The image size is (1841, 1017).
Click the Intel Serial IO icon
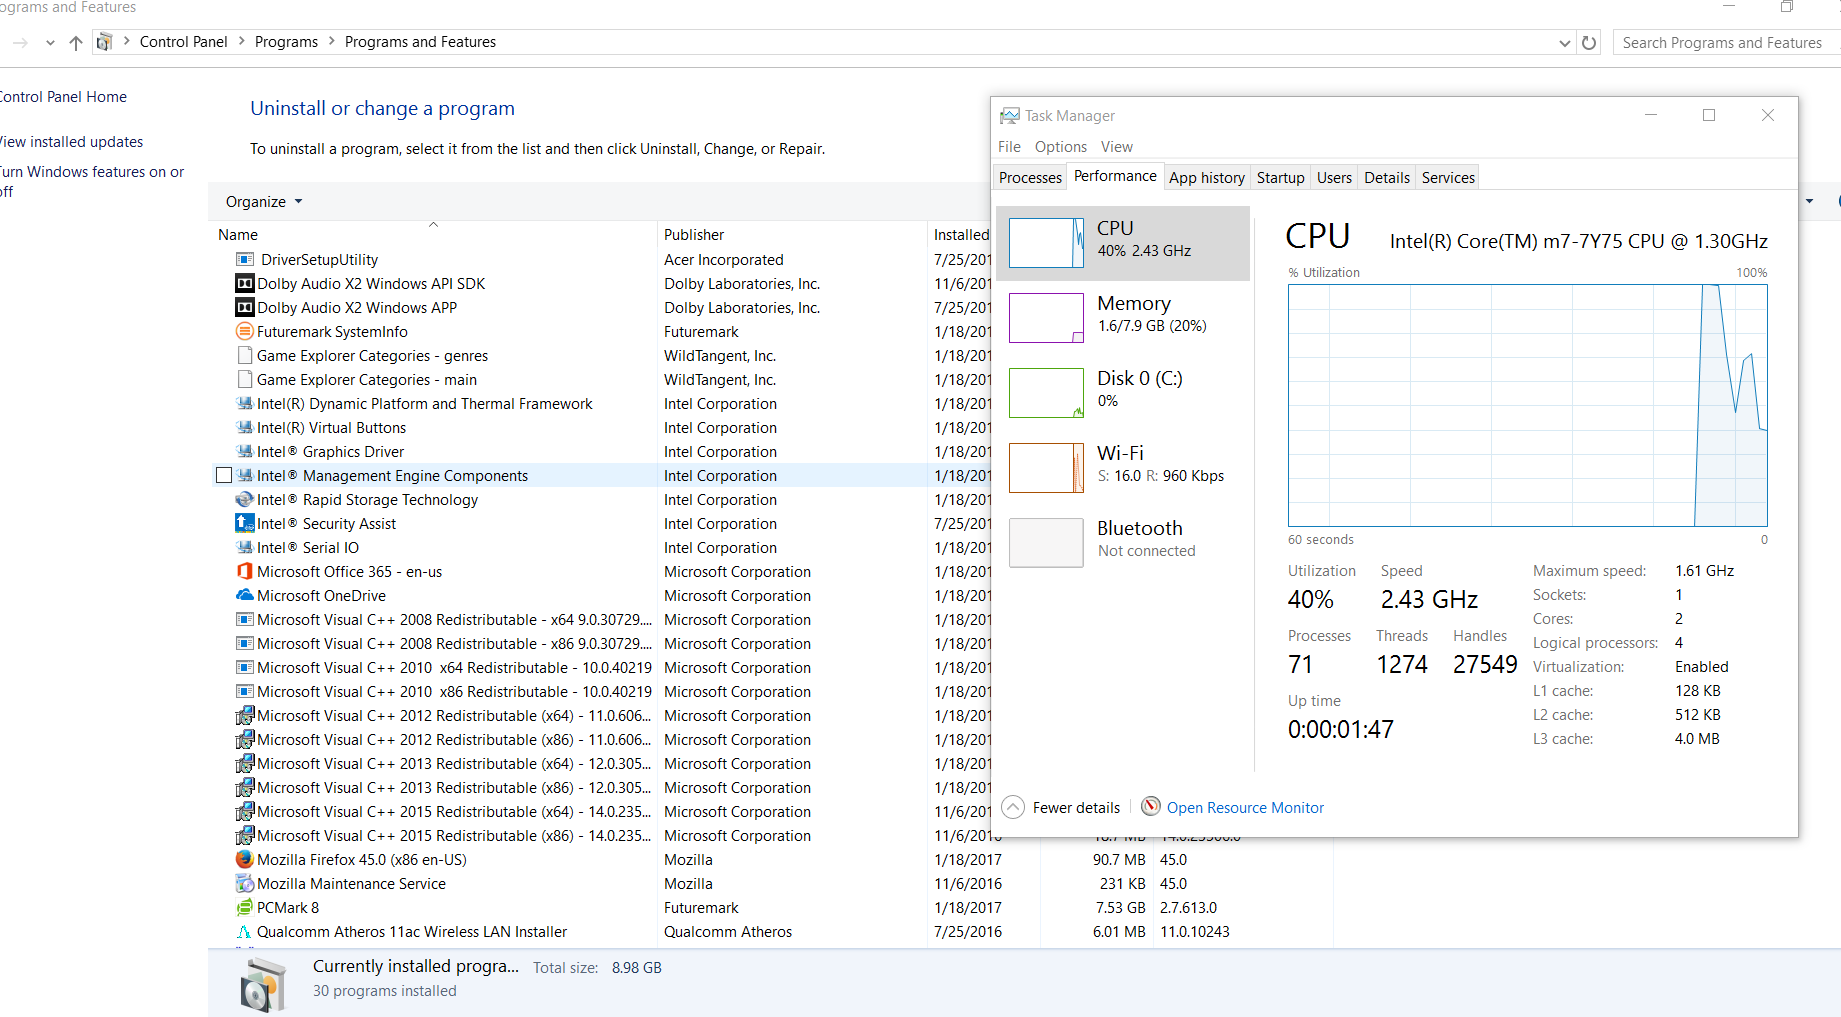[x=245, y=547]
